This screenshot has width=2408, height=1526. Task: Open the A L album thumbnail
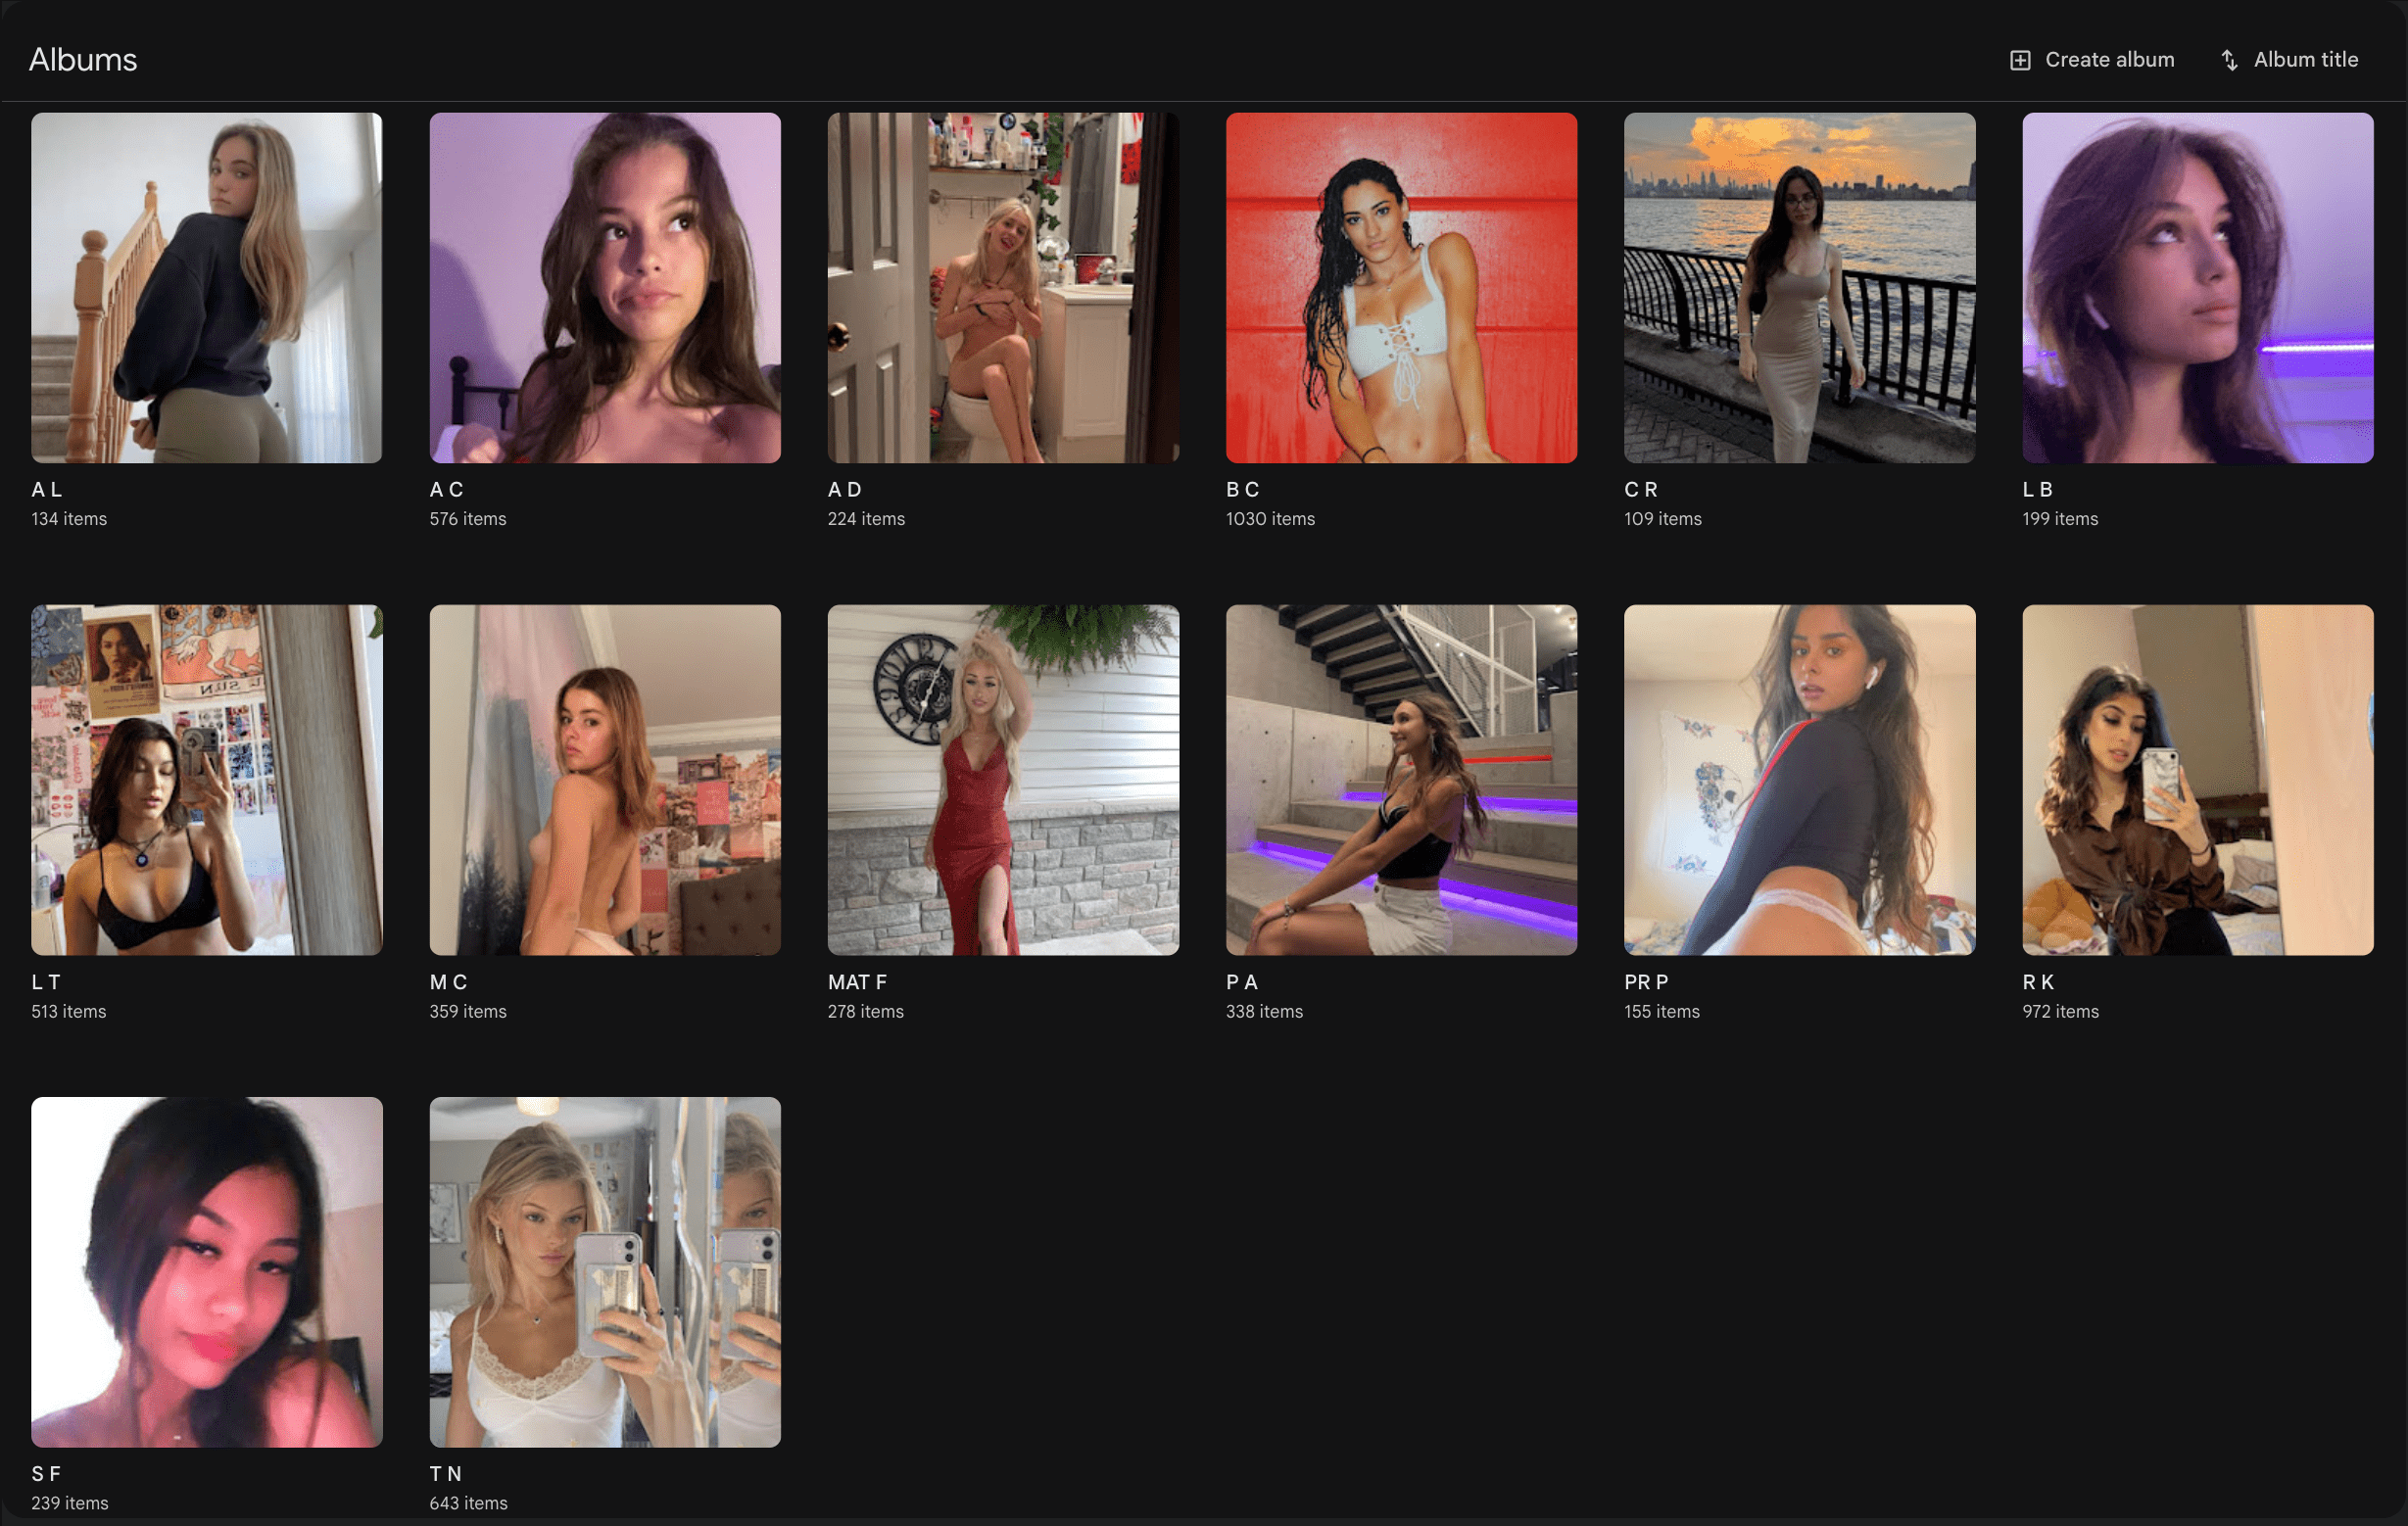207,288
